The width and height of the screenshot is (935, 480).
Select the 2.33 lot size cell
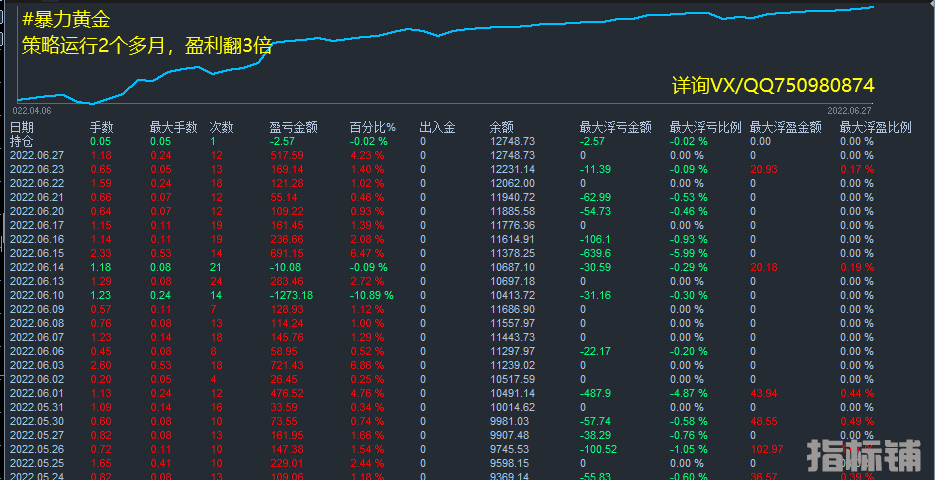[x=100, y=253]
